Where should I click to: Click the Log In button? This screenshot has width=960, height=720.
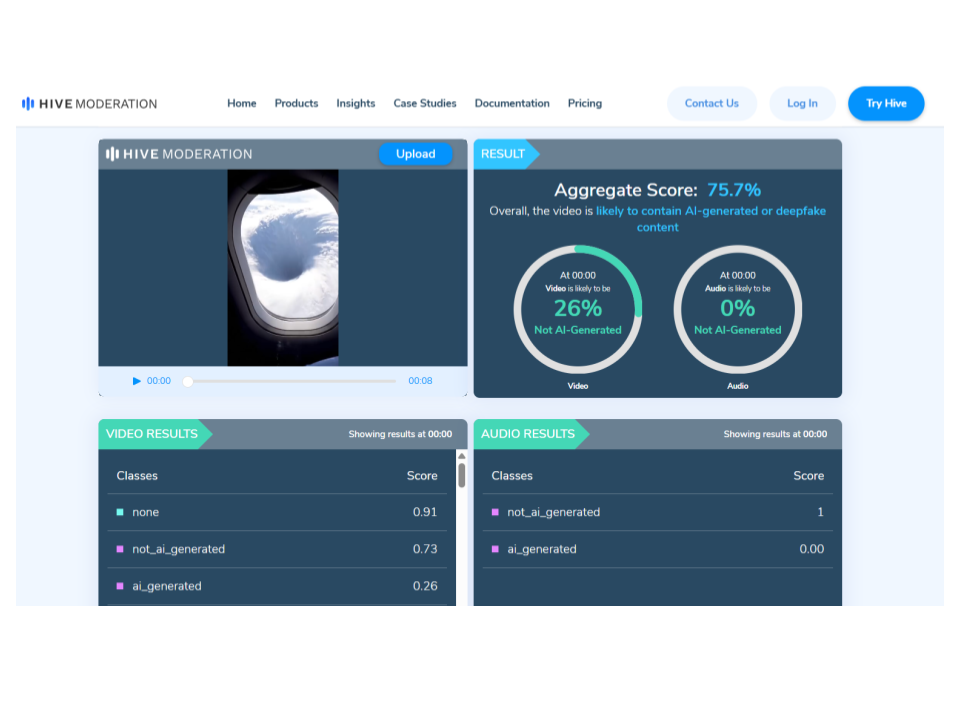pyautogui.click(x=802, y=103)
